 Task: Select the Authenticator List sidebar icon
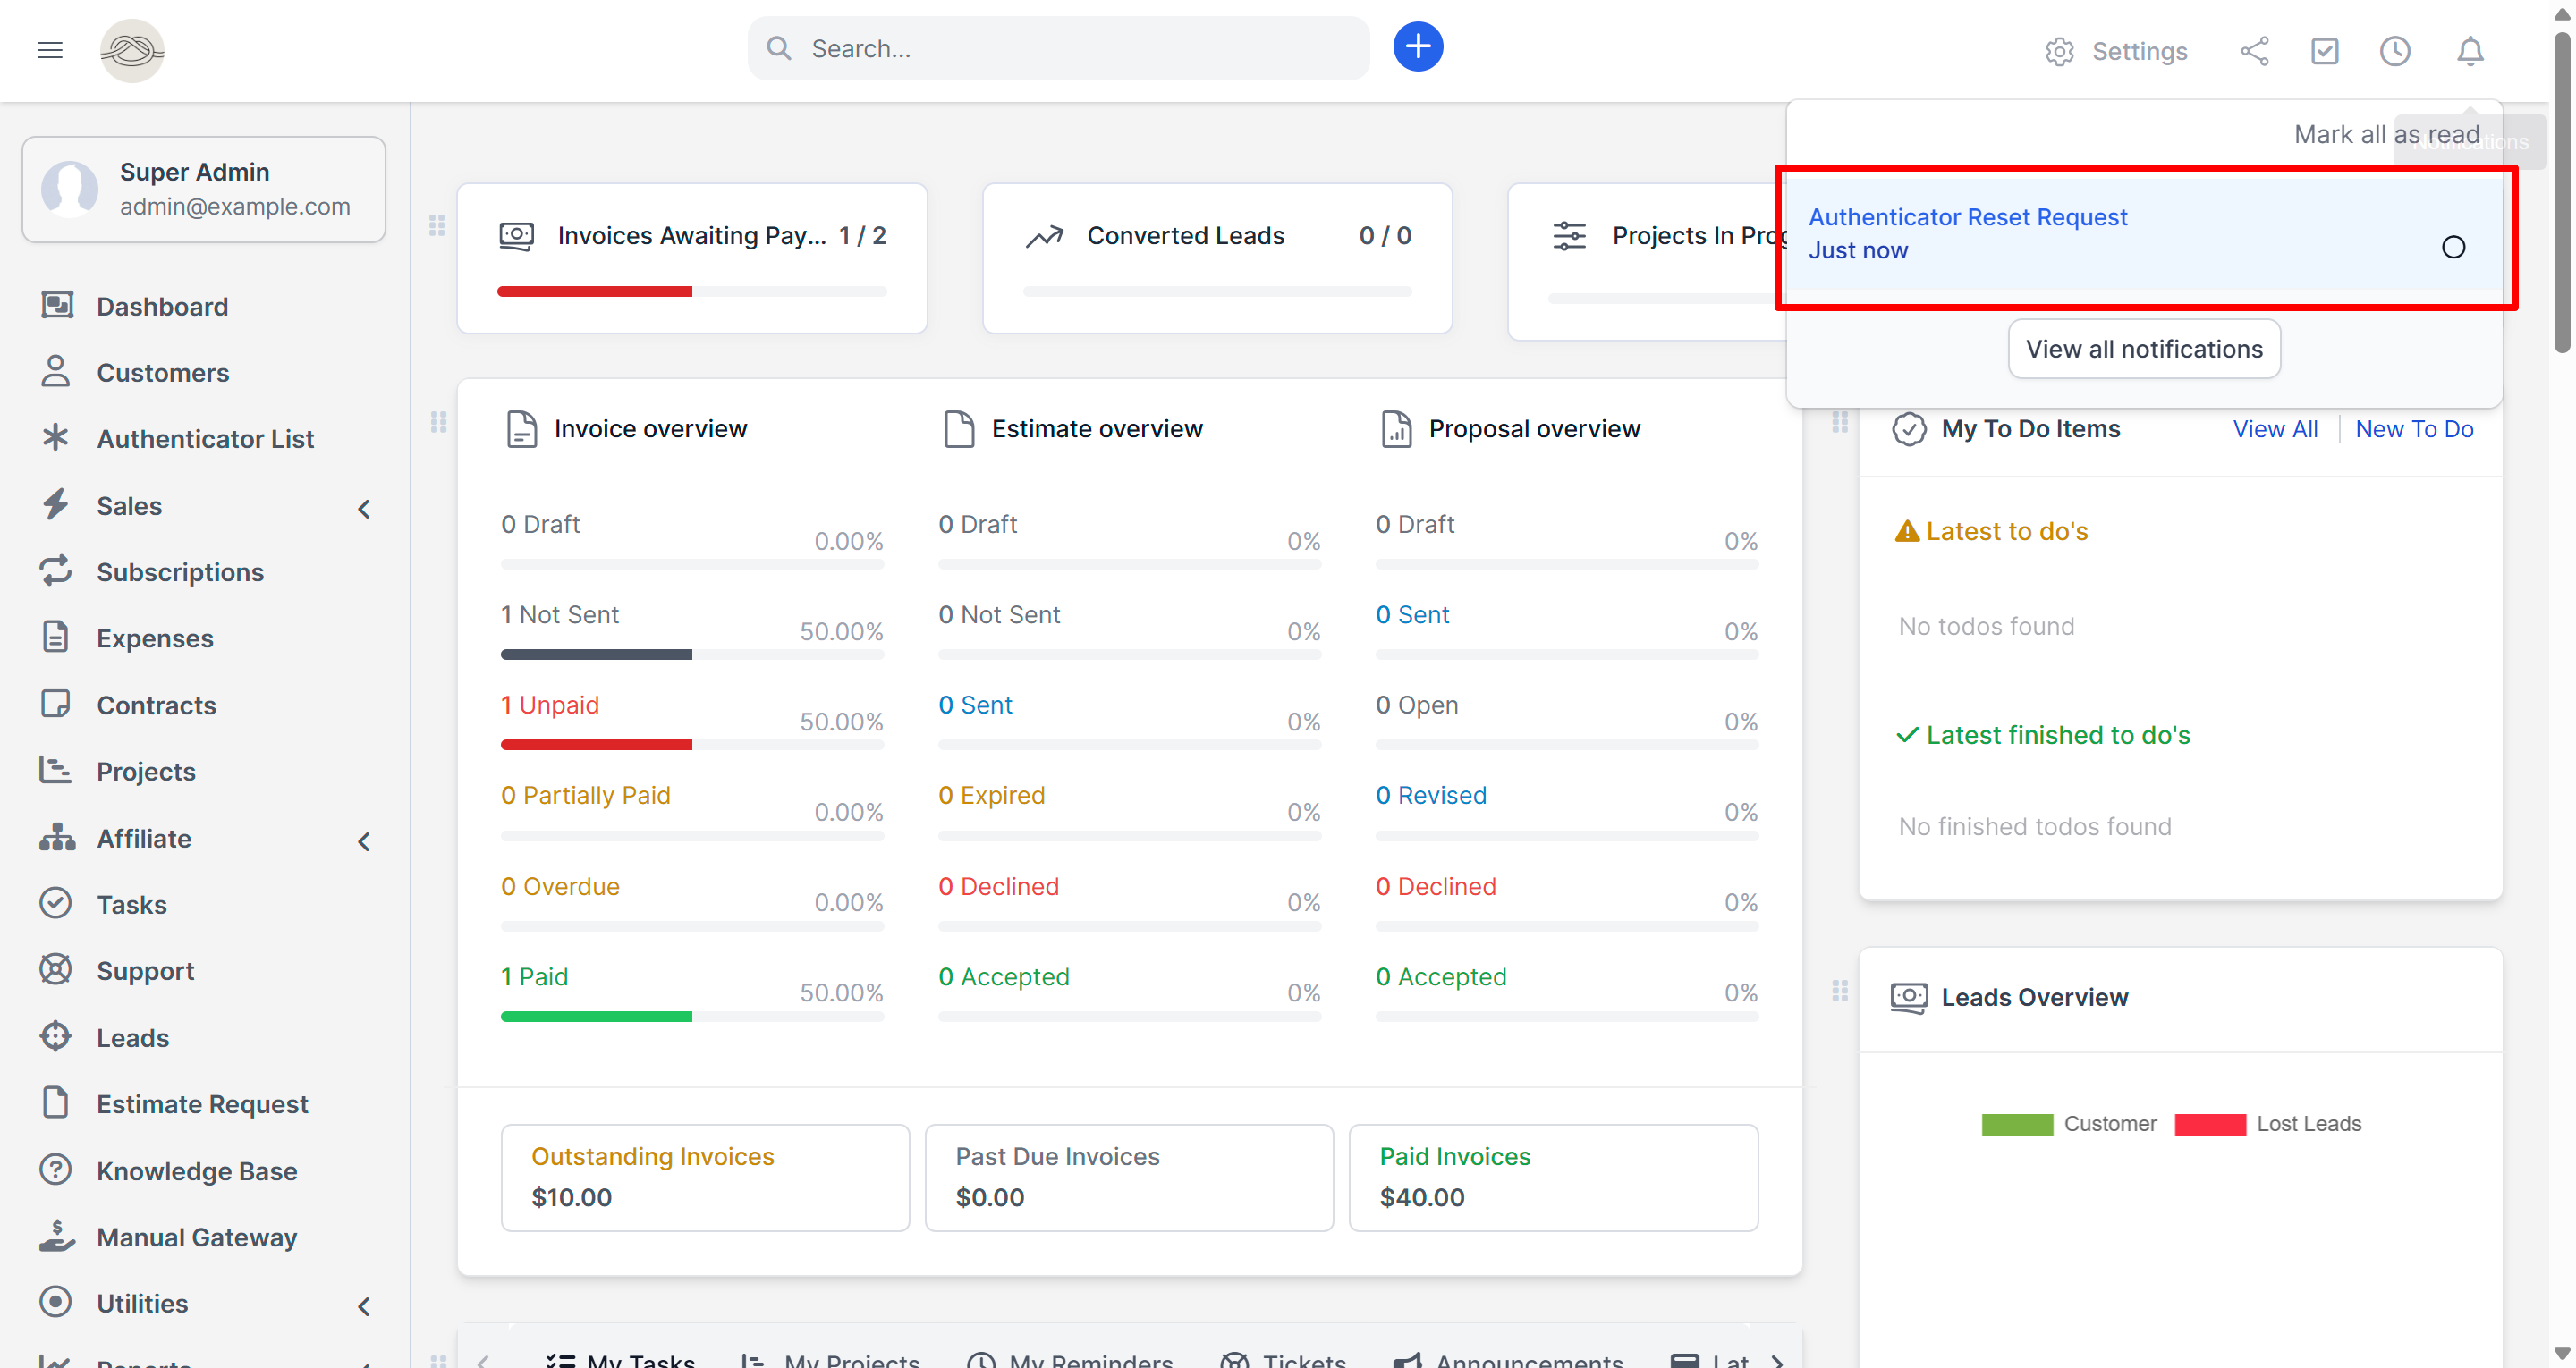click(x=56, y=438)
